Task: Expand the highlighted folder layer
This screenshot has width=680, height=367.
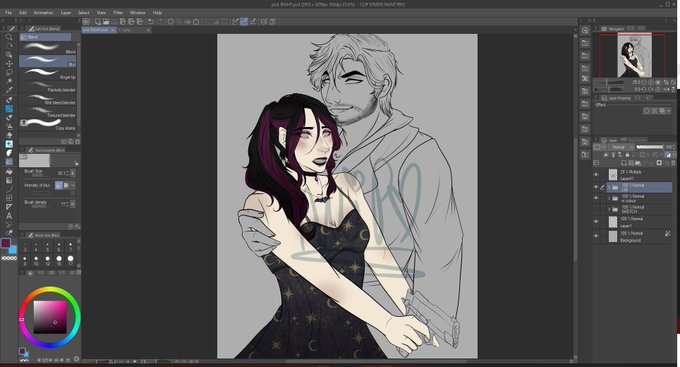Action: (609, 187)
